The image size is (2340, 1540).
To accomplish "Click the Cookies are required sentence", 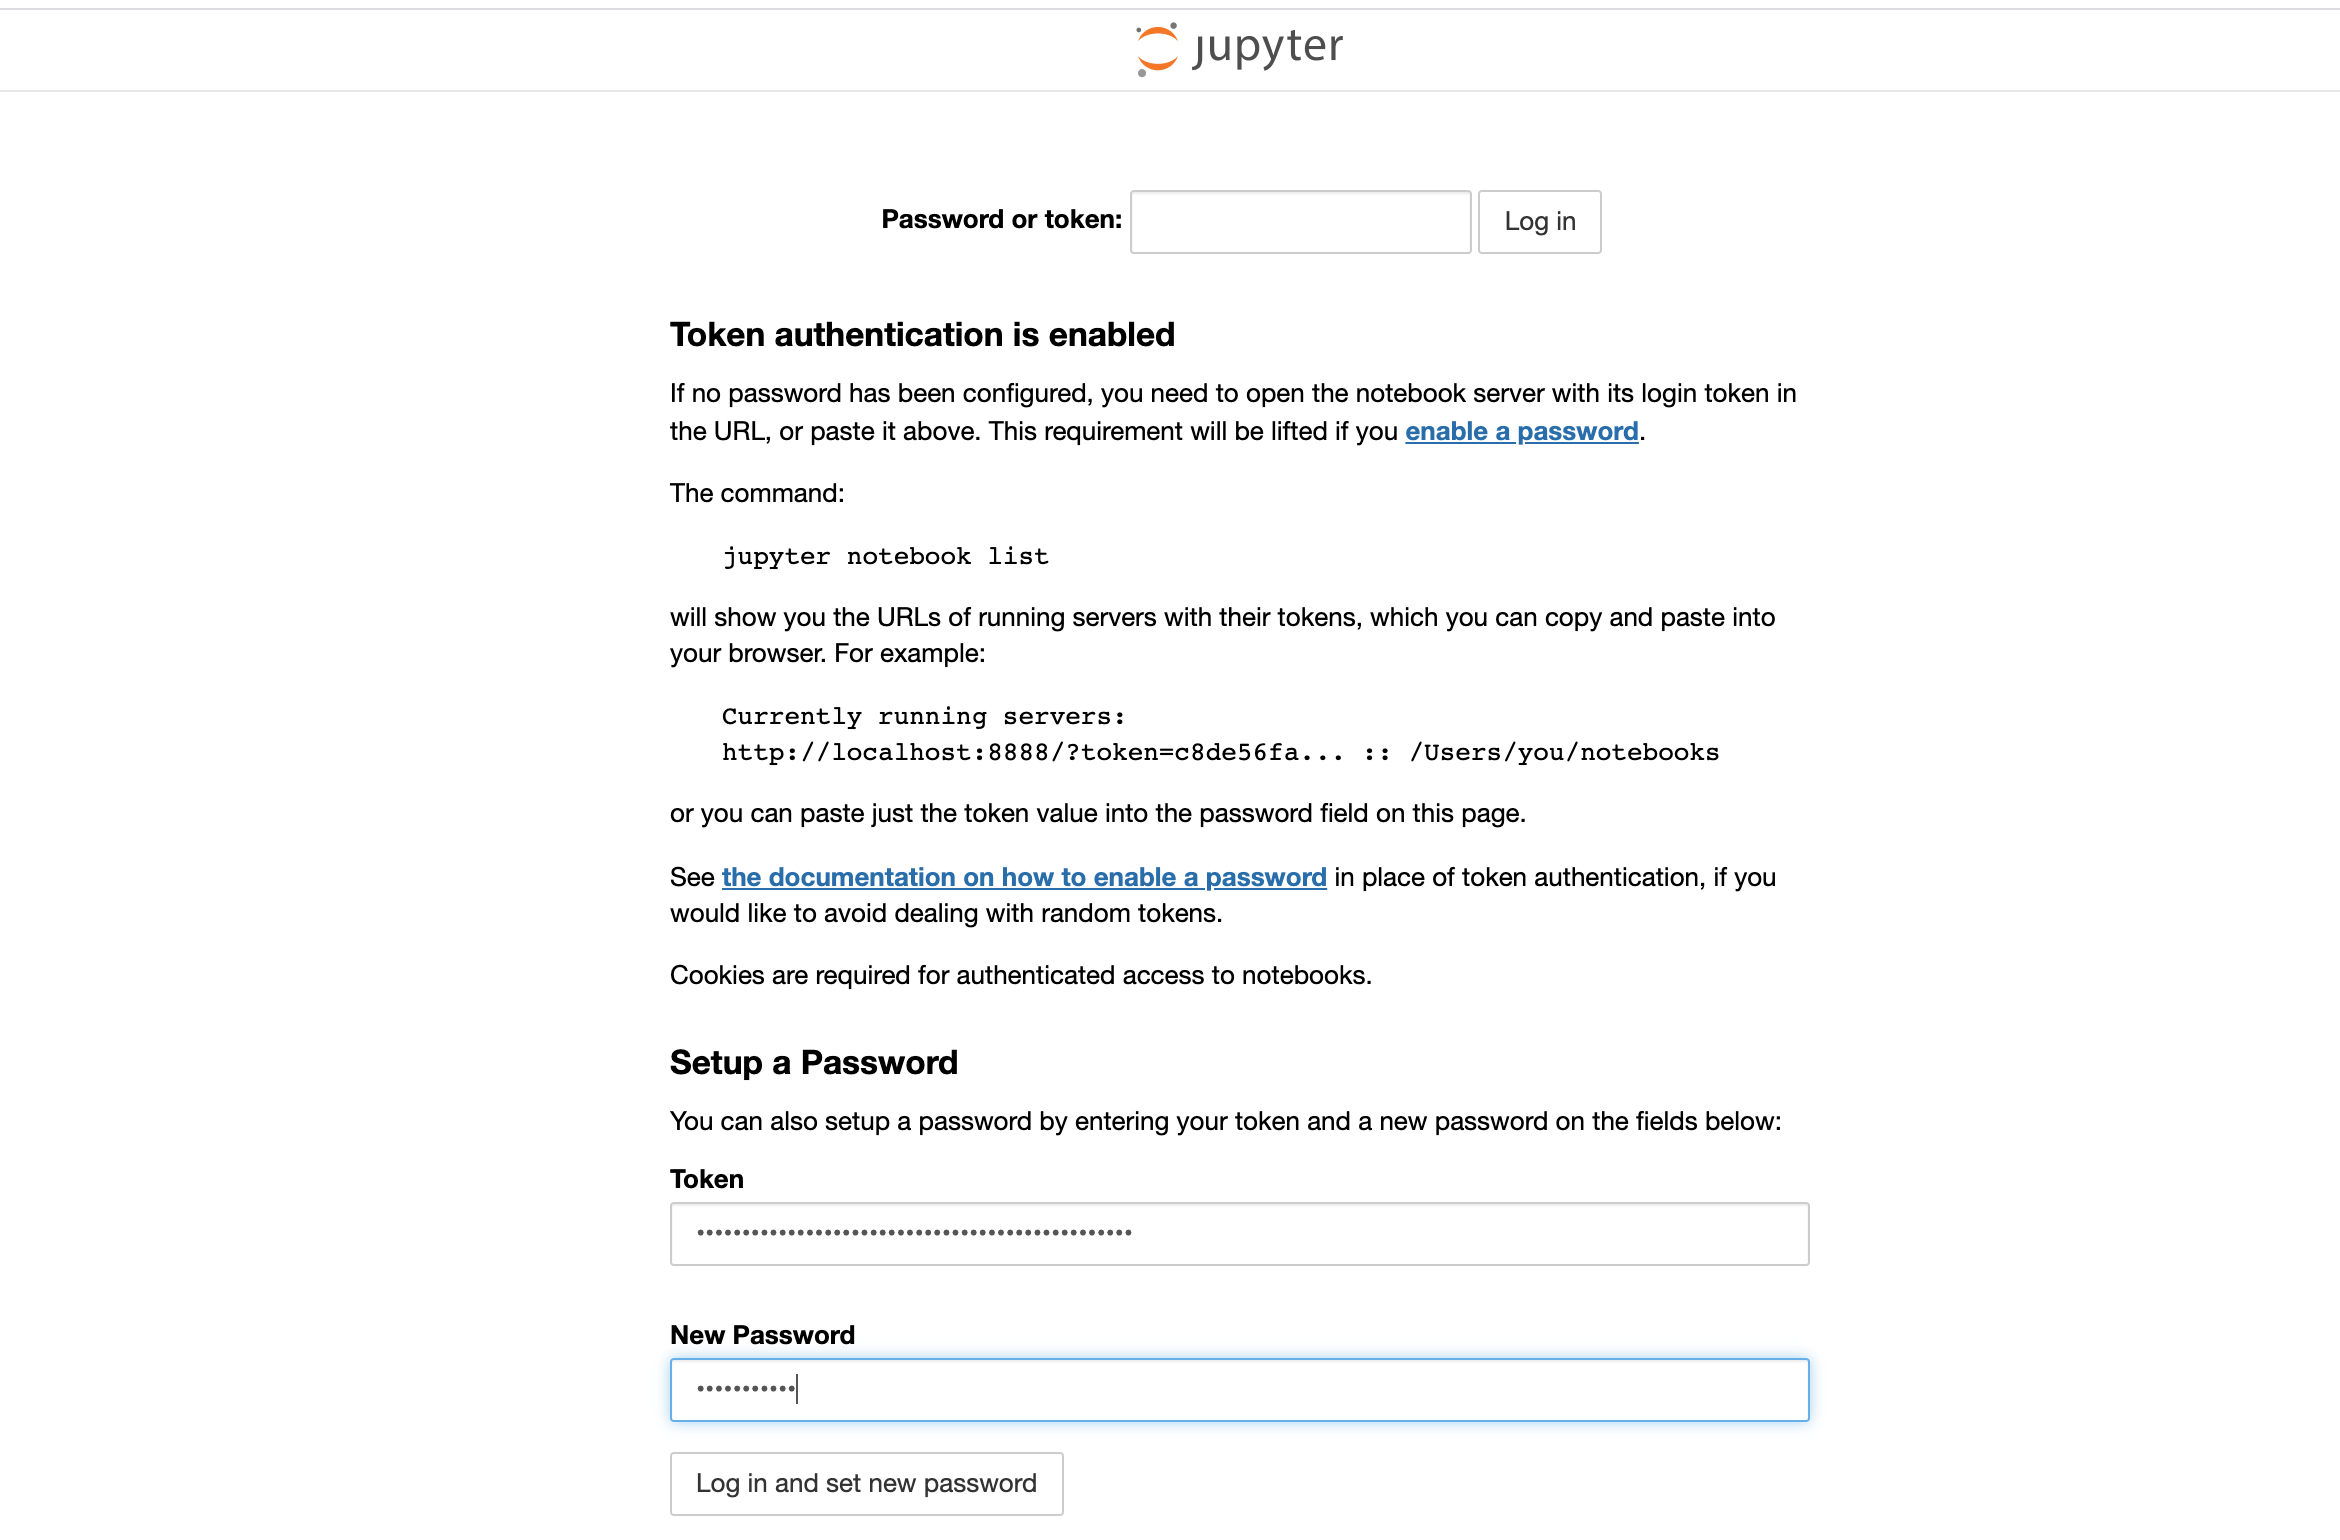I will pyautogui.click(x=1020, y=975).
